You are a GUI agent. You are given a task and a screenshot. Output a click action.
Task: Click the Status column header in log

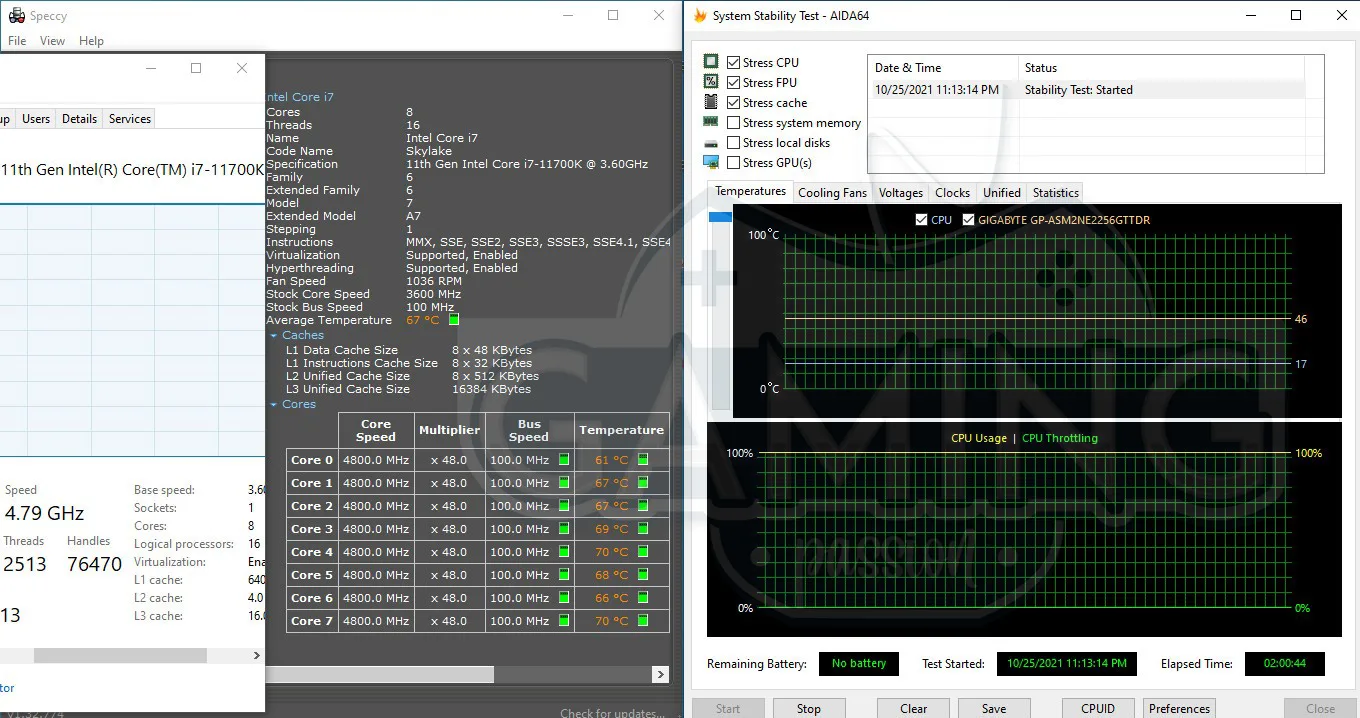click(x=1161, y=68)
